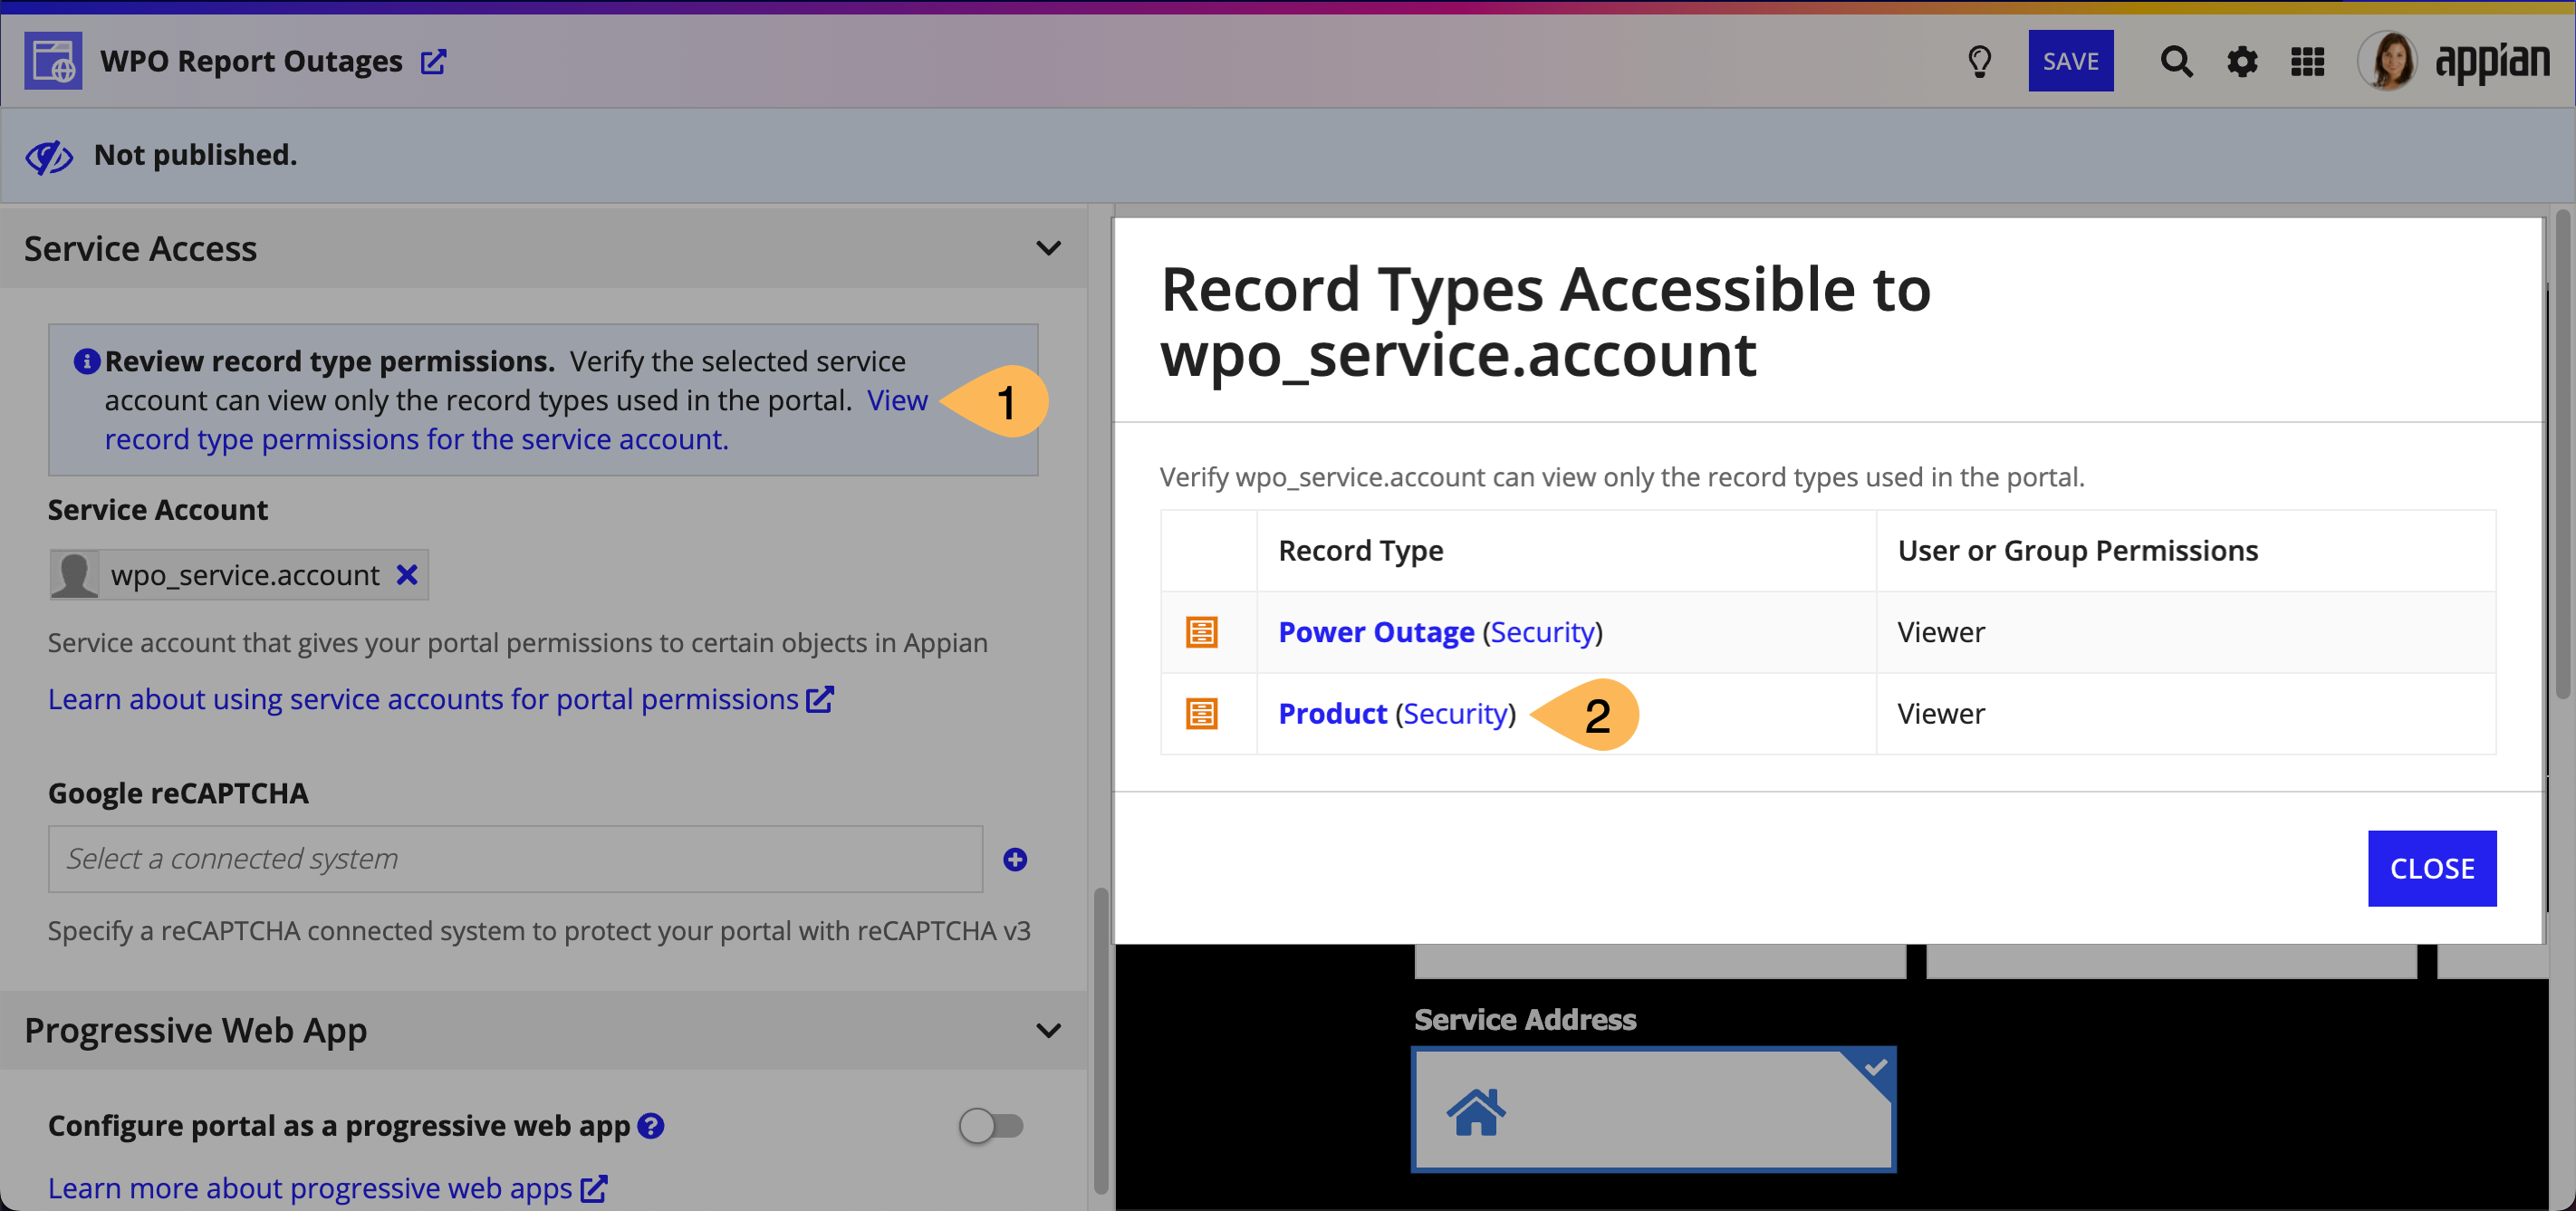Click the Product record type icon
This screenshot has width=2576, height=1211.
pos(1201,714)
